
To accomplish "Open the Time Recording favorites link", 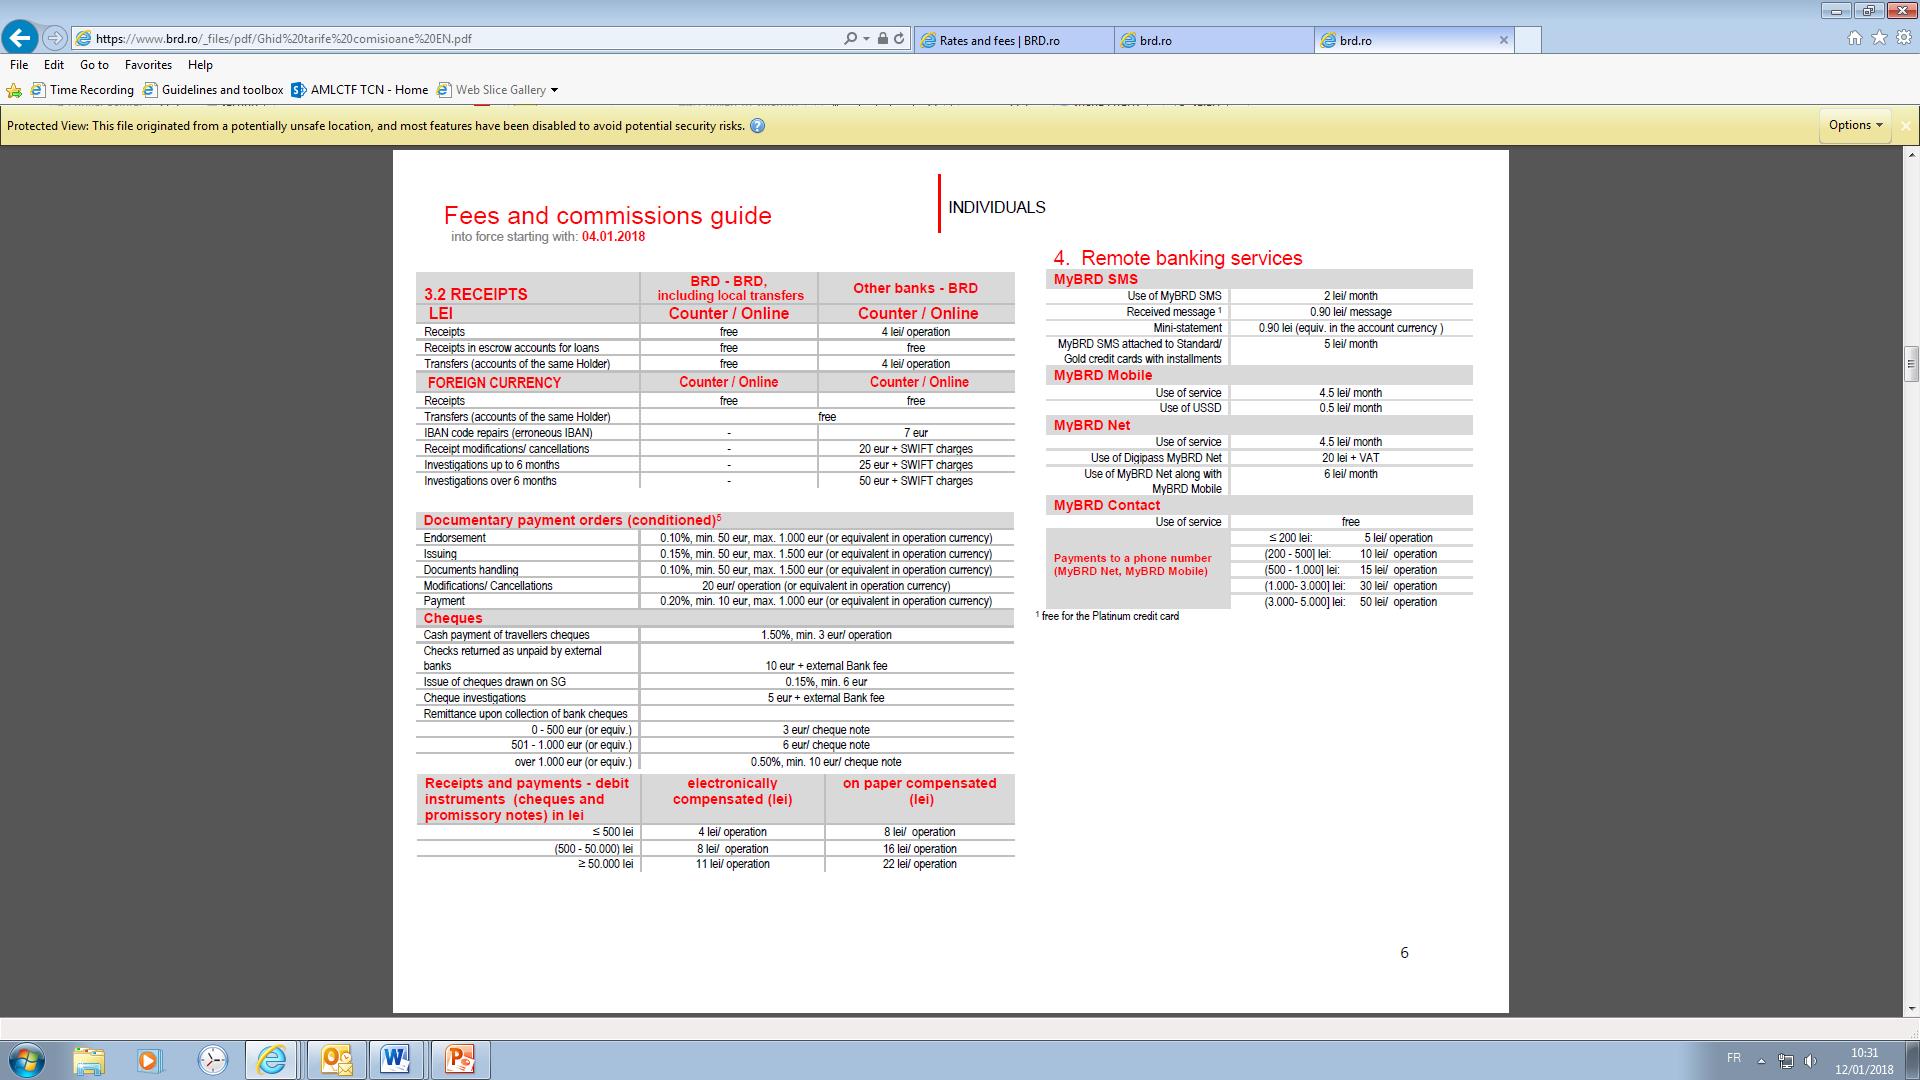I will 91,90.
